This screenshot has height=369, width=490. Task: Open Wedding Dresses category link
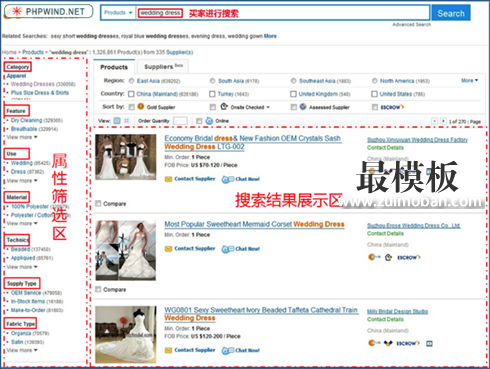[x=33, y=84]
